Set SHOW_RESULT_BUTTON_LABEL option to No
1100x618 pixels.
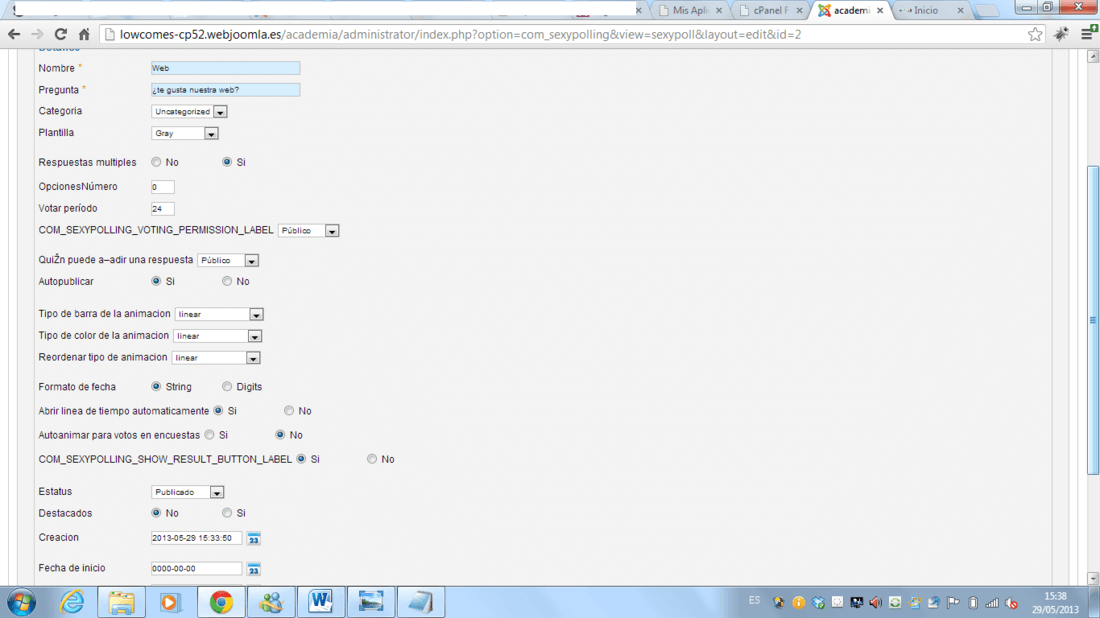click(x=372, y=459)
